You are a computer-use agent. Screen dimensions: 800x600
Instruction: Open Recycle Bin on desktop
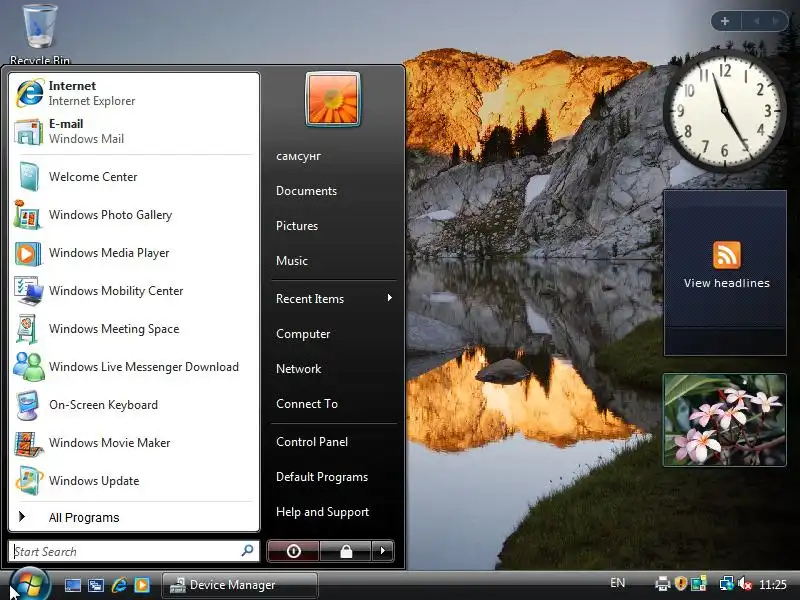(x=39, y=34)
